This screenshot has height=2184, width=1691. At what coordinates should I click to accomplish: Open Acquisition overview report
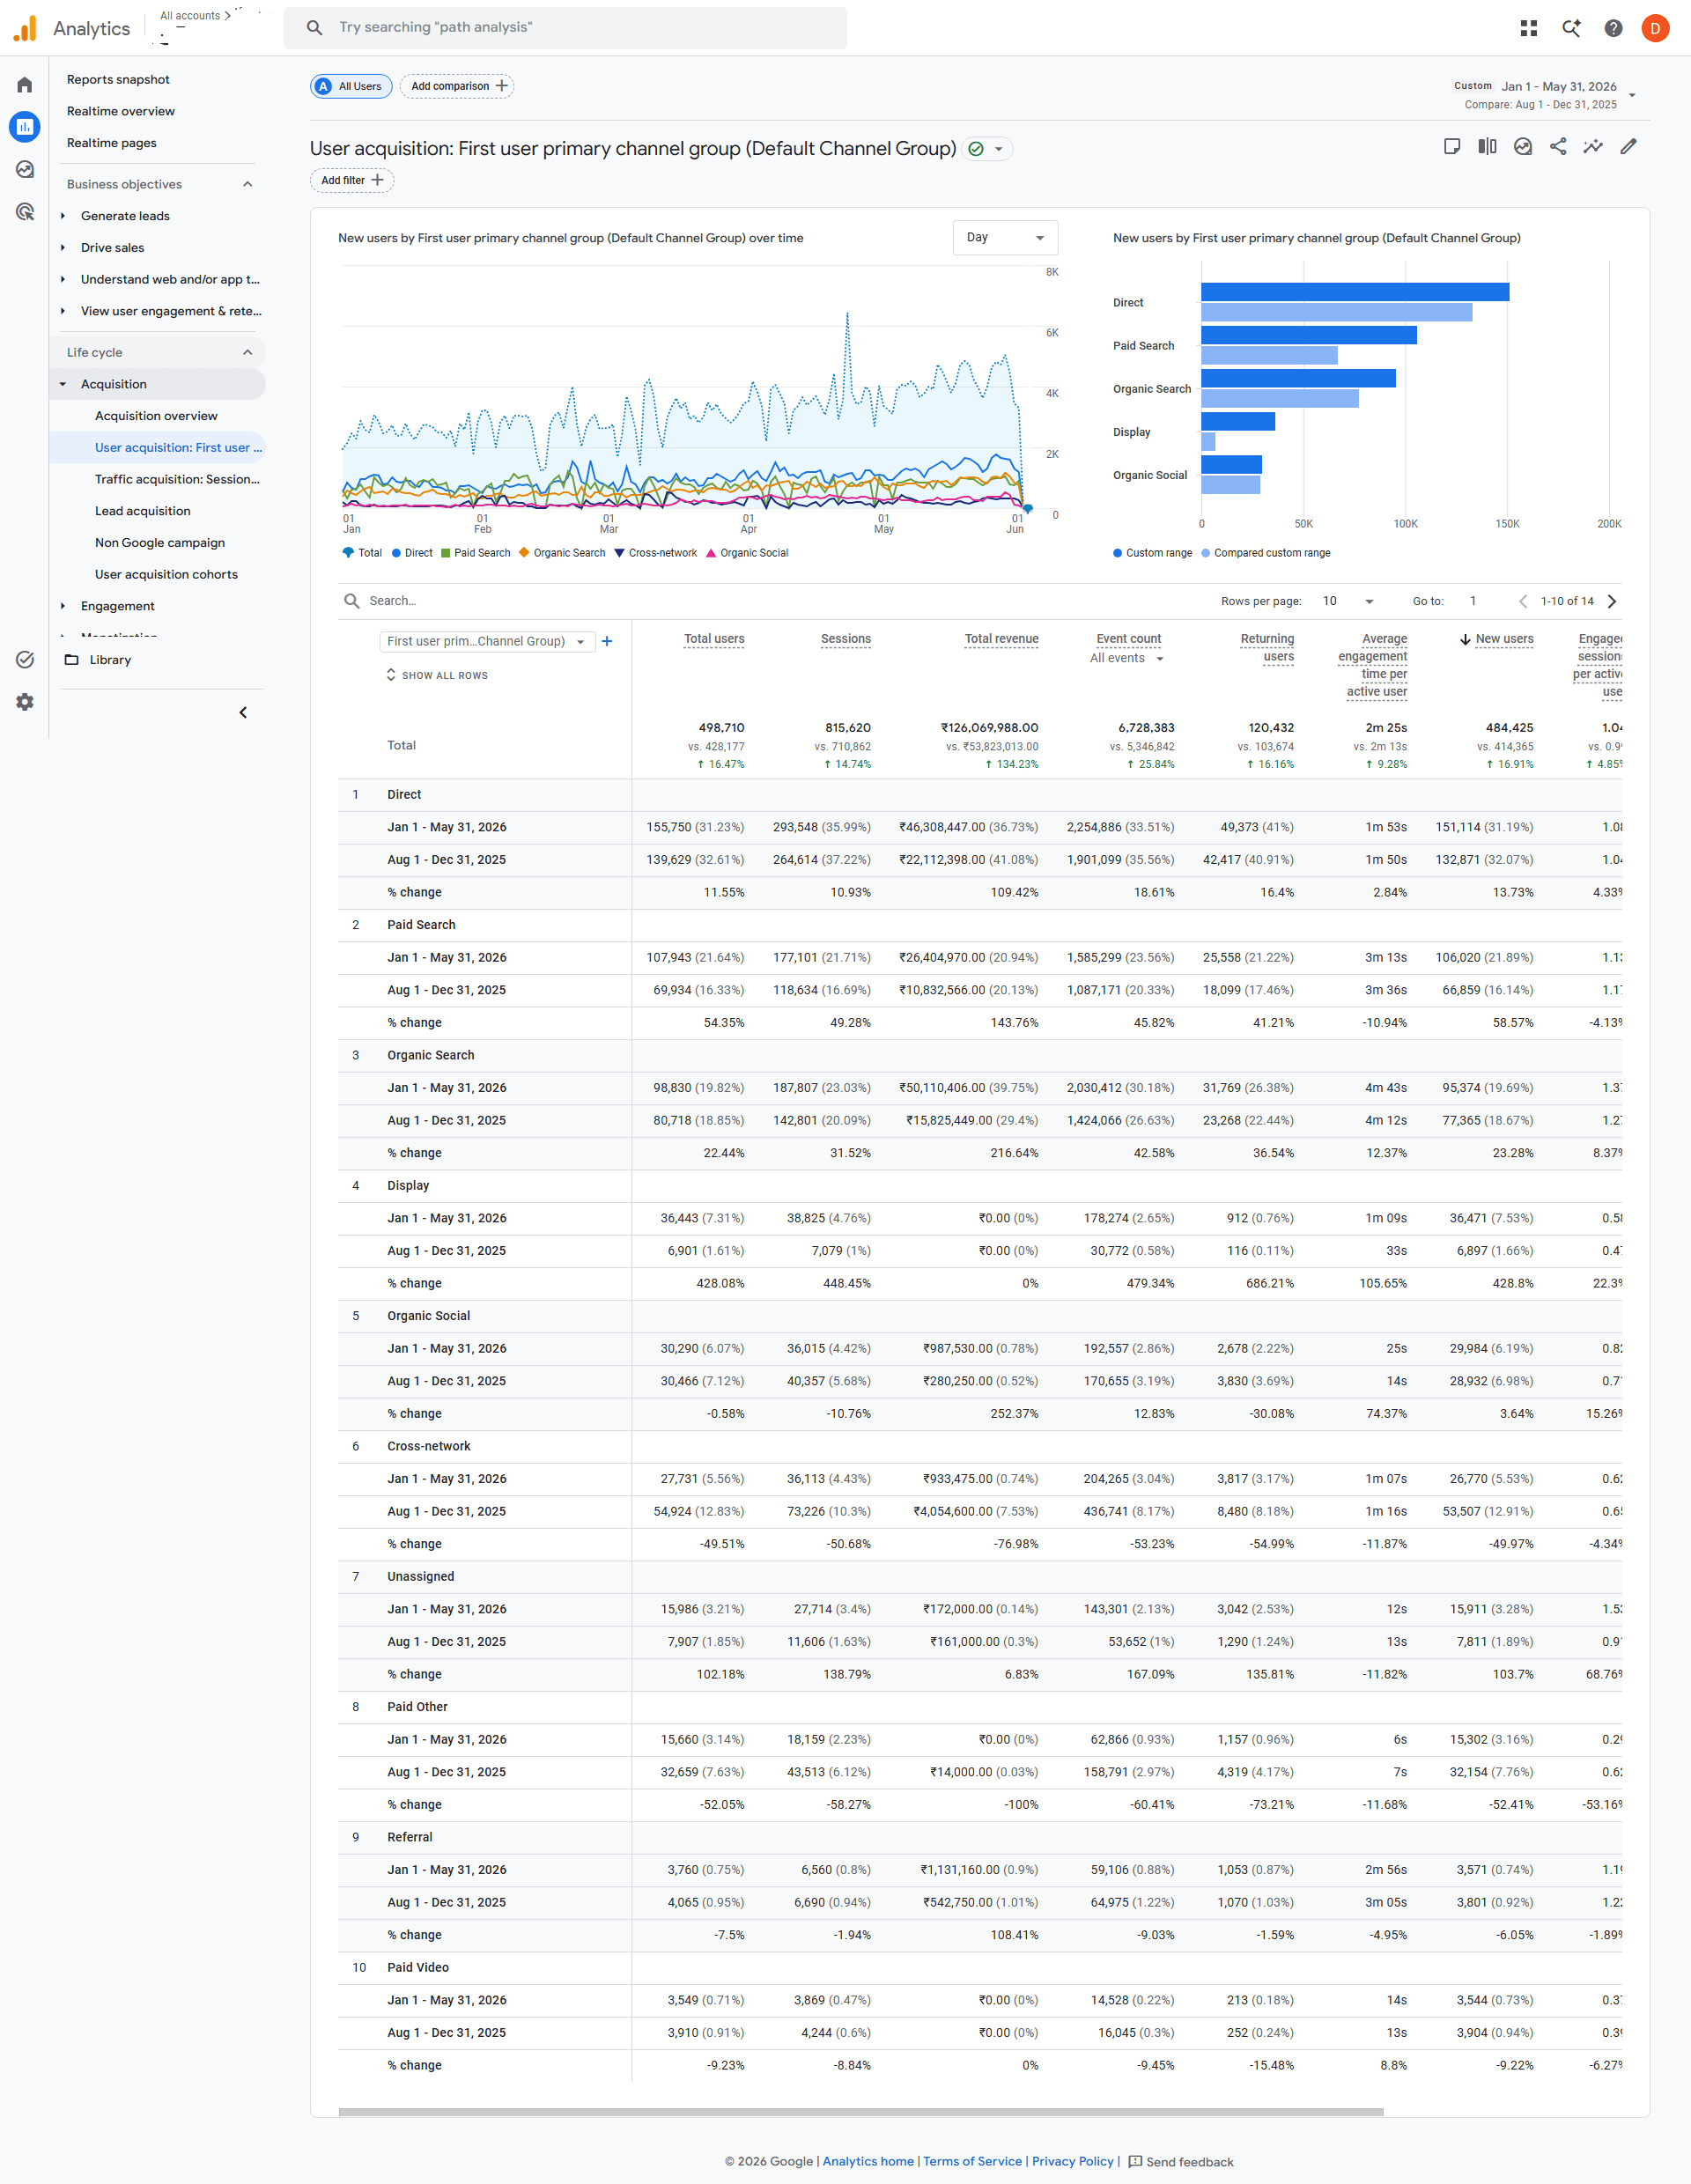156,416
